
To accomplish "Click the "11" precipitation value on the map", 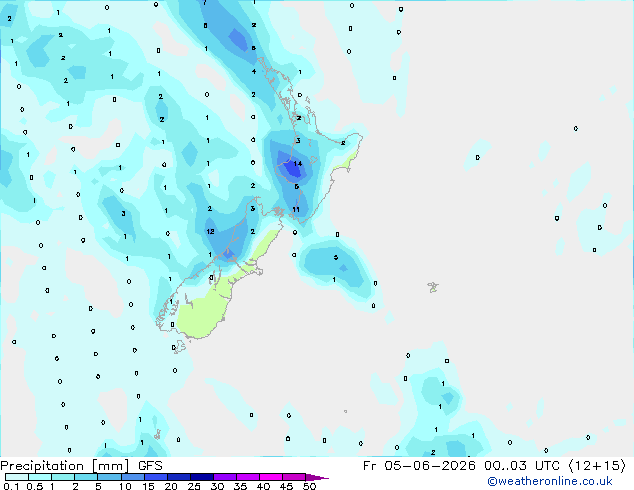I will pyautogui.click(x=296, y=209).
